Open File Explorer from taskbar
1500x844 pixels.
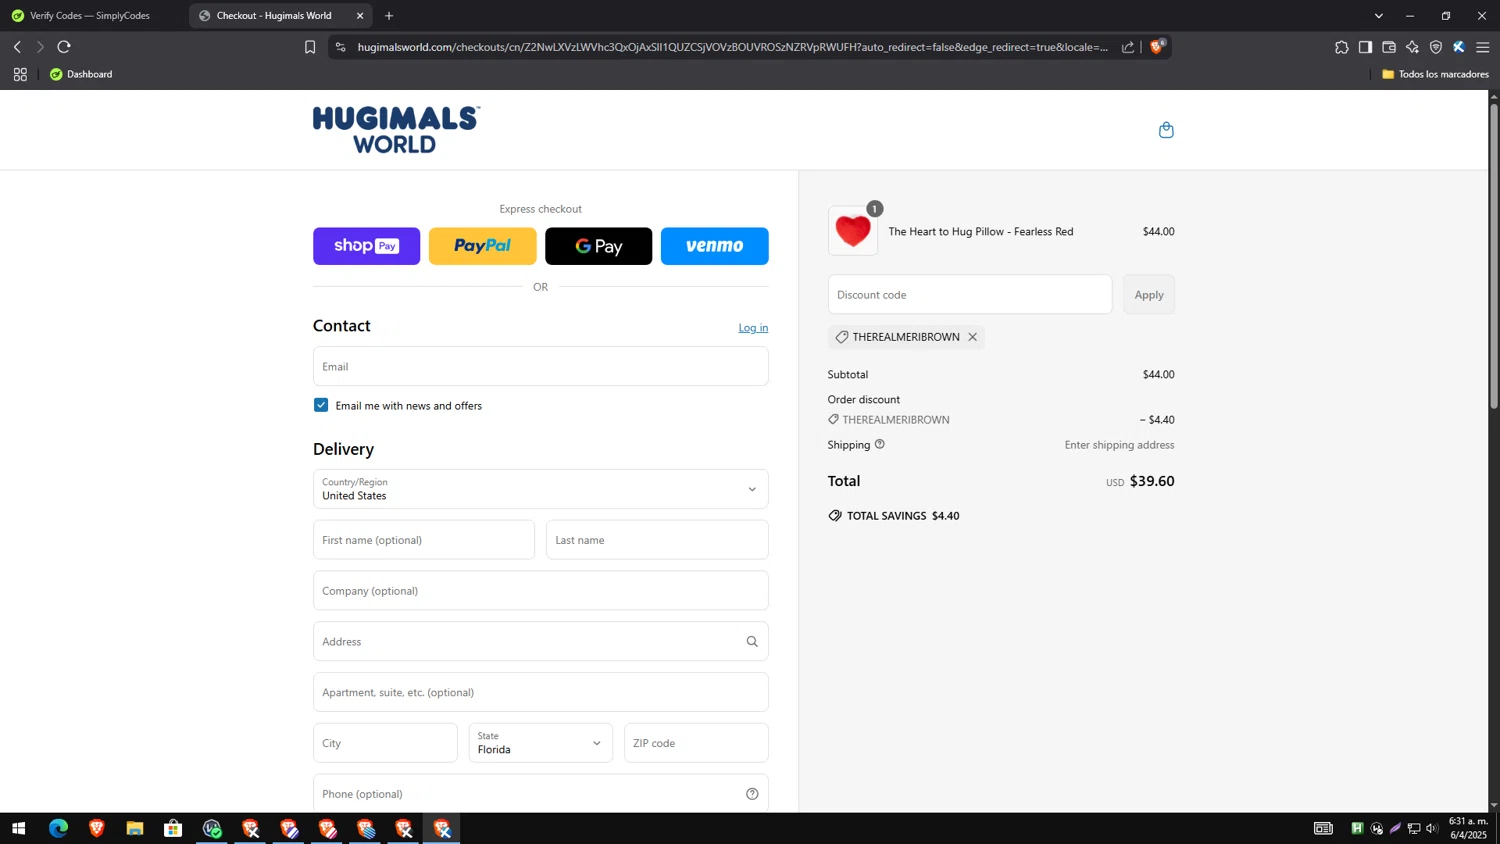tap(135, 828)
